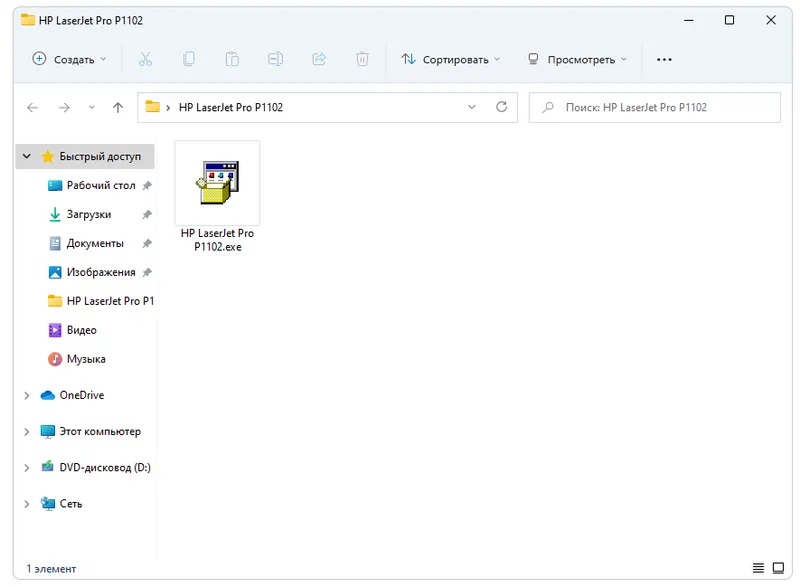Click the 1 элемент status text
The width and height of the screenshot is (800, 587).
51,569
